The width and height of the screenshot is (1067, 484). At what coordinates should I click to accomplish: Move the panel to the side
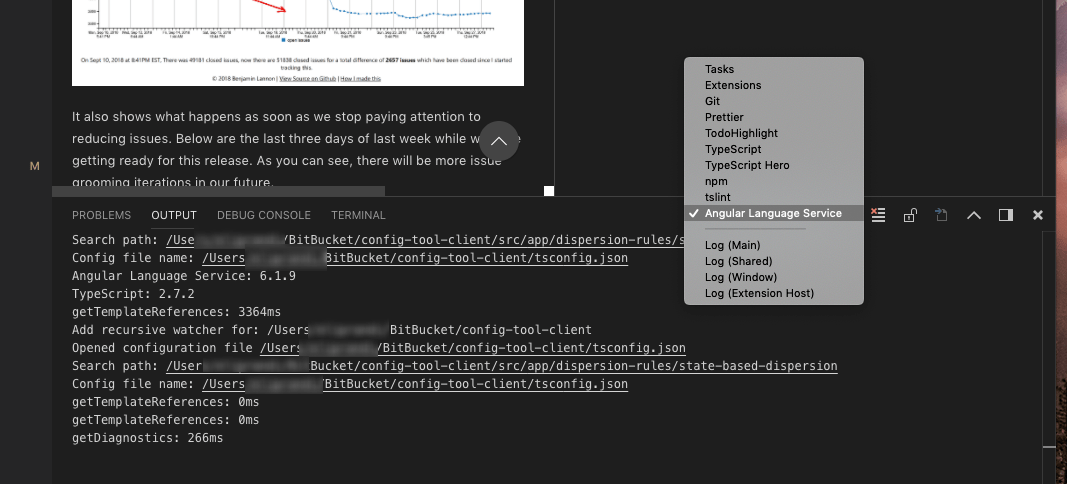tap(1006, 215)
